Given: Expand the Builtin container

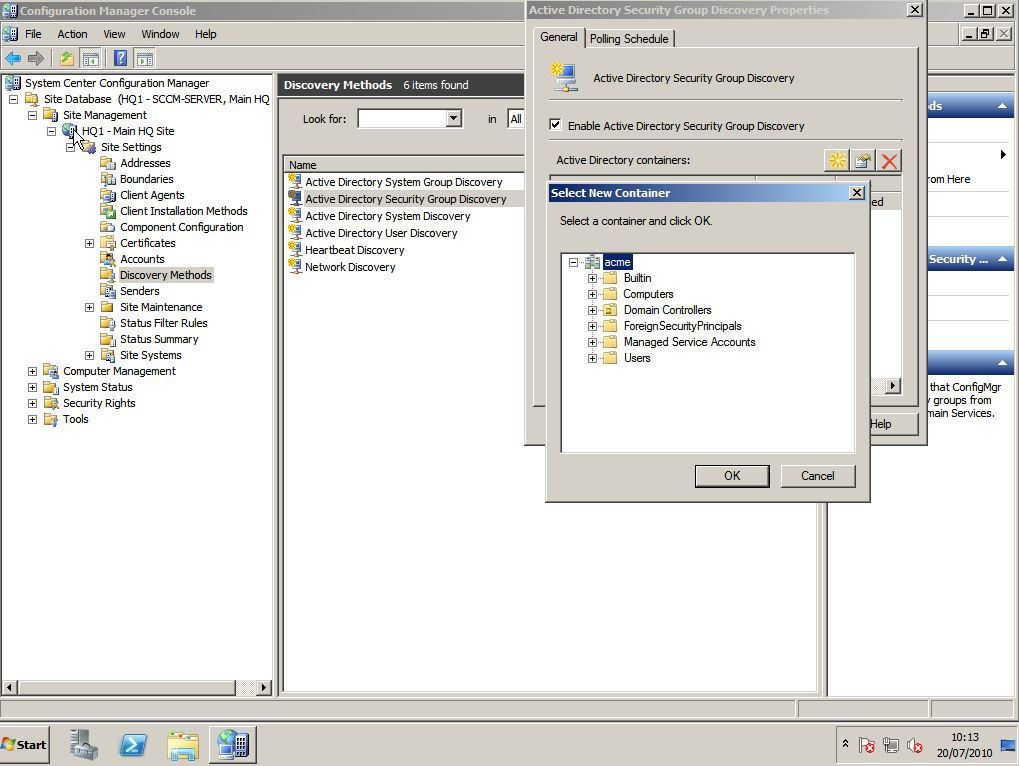Looking at the screenshot, I should (592, 278).
